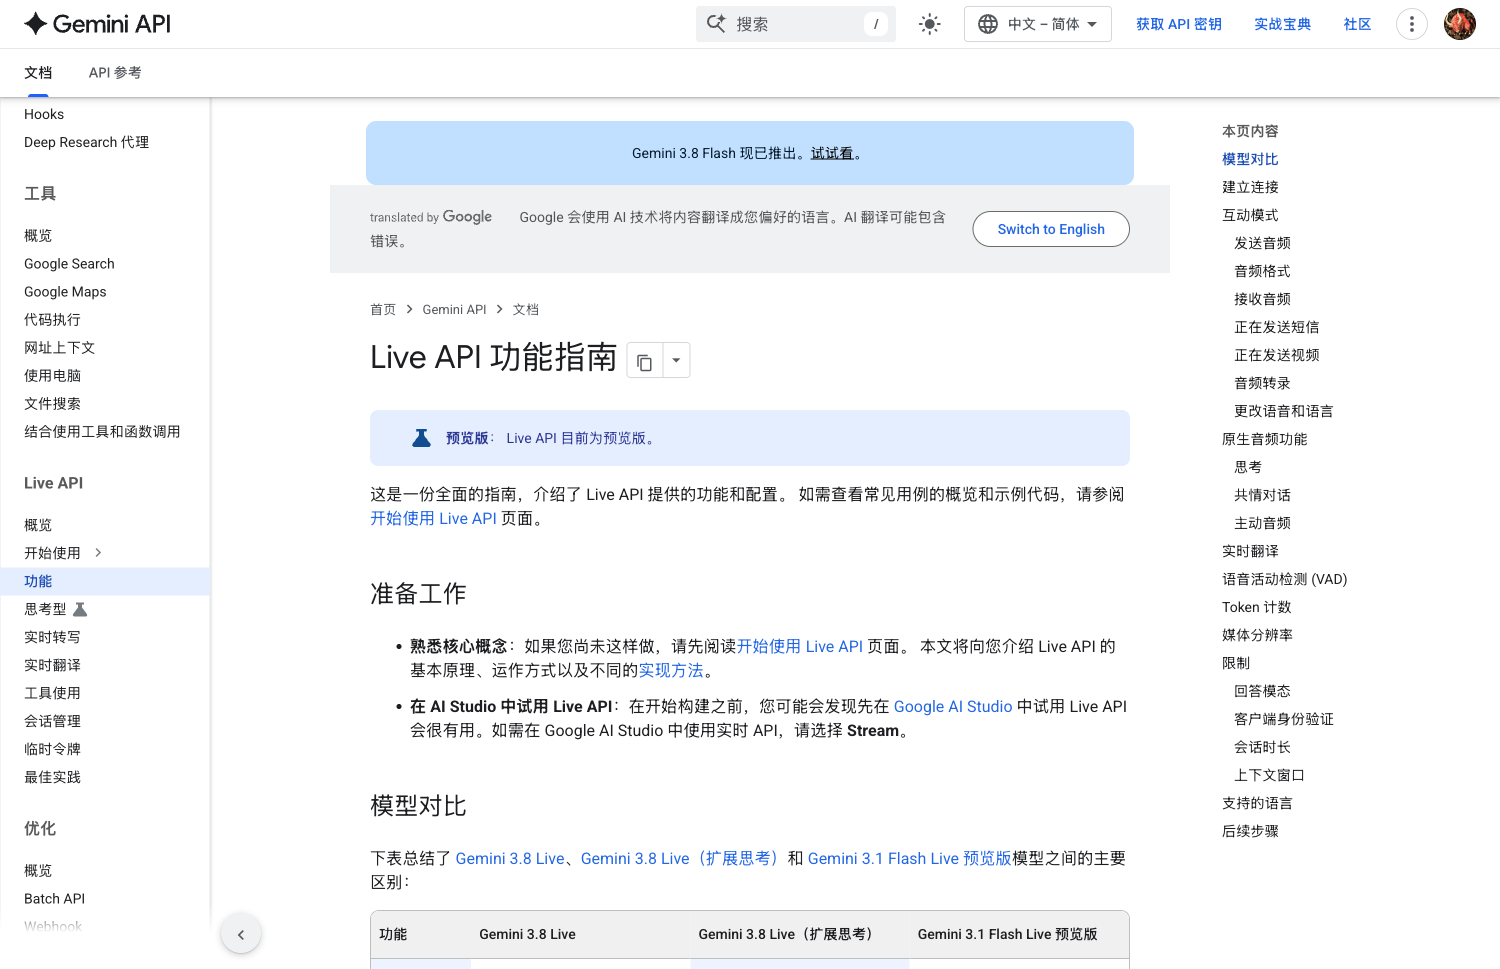Click 获取 API 密钥 link

pyautogui.click(x=1179, y=24)
